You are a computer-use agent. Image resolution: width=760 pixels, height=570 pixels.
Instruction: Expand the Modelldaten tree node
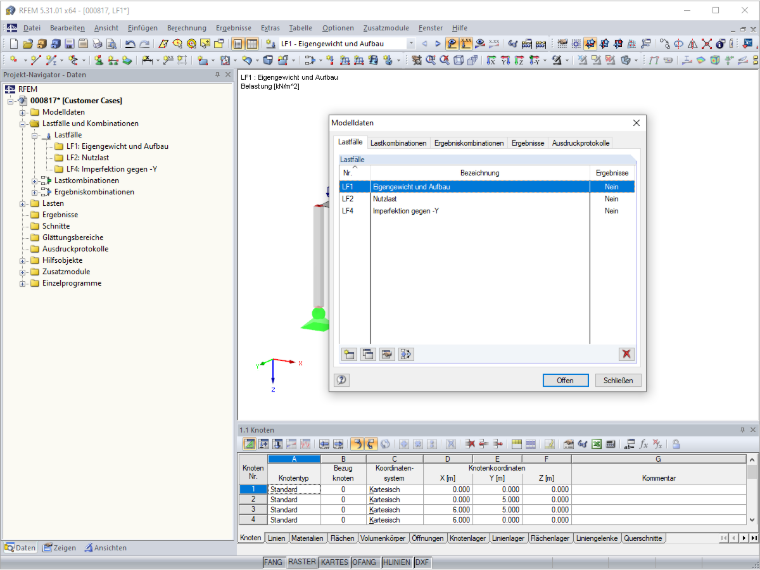[22, 112]
